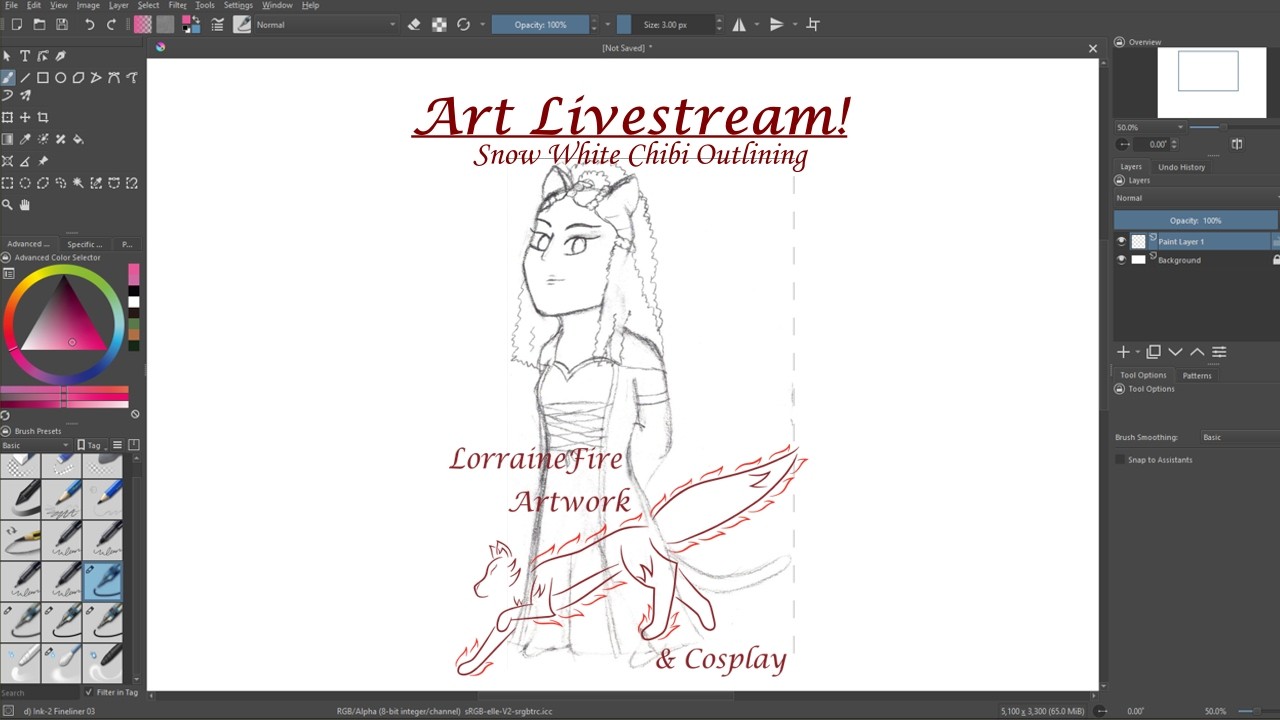The width and height of the screenshot is (1280, 720).
Task: Hide Paint Layer 1 visibility eye
Action: click(x=1121, y=241)
